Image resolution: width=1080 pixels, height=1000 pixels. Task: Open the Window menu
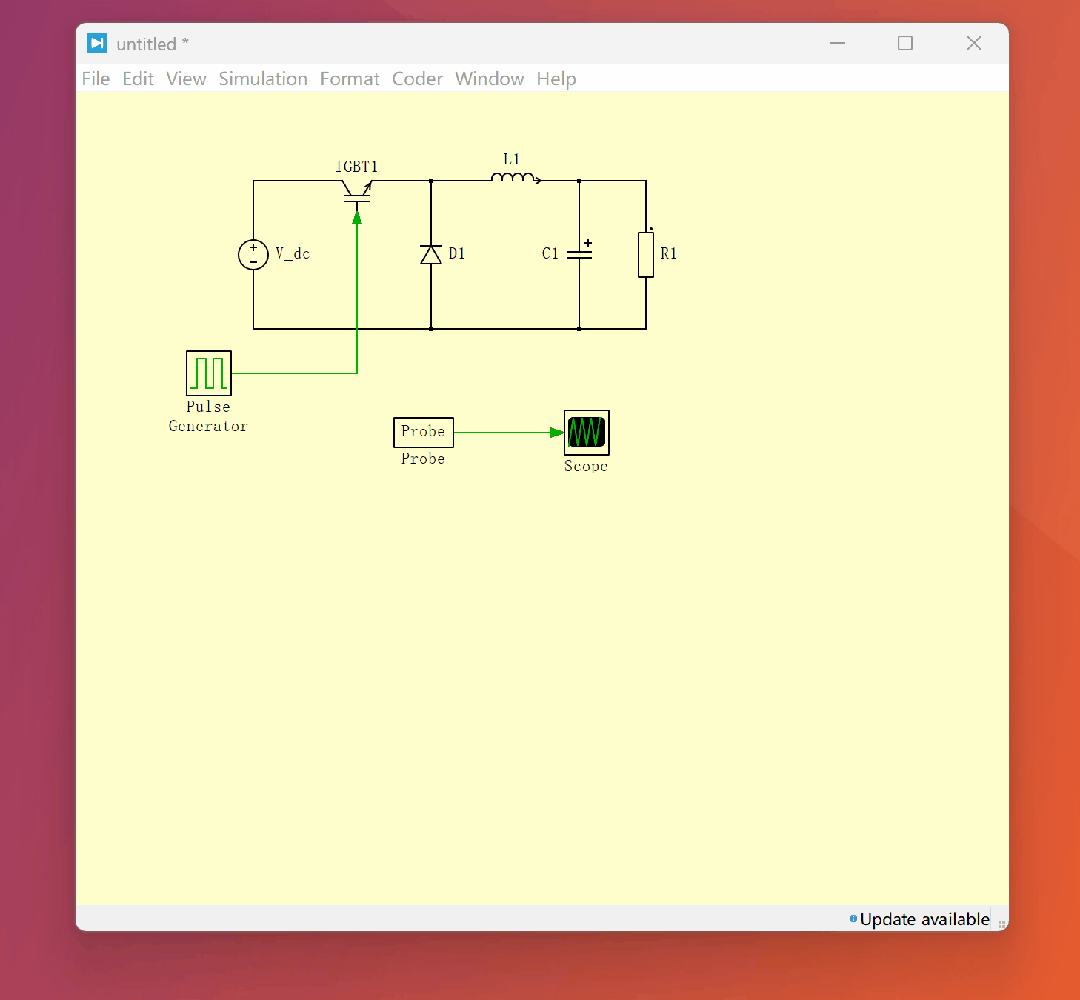(x=490, y=79)
